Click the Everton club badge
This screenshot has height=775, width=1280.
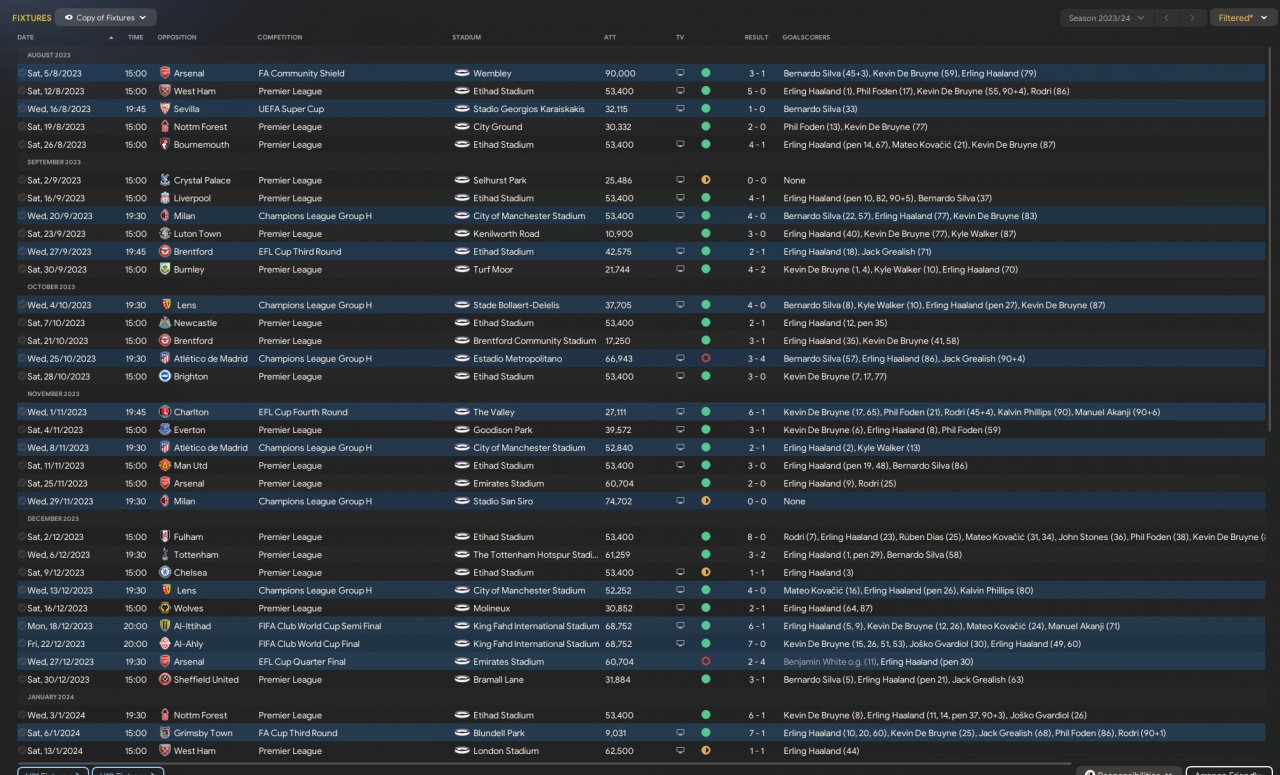[165, 430]
